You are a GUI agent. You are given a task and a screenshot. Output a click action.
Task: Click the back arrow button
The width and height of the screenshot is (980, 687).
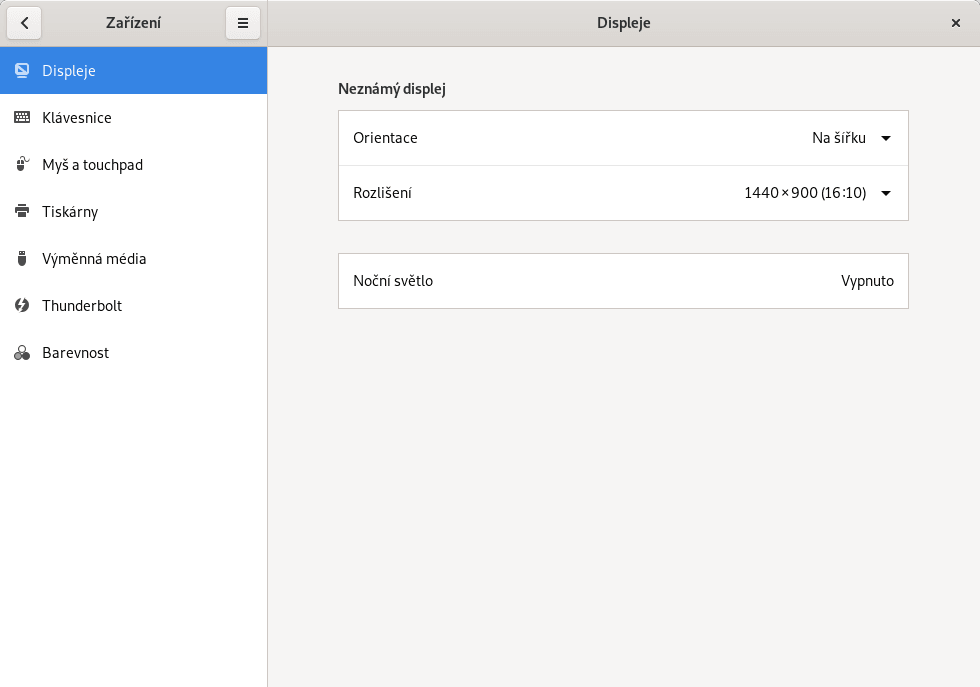tap(24, 23)
